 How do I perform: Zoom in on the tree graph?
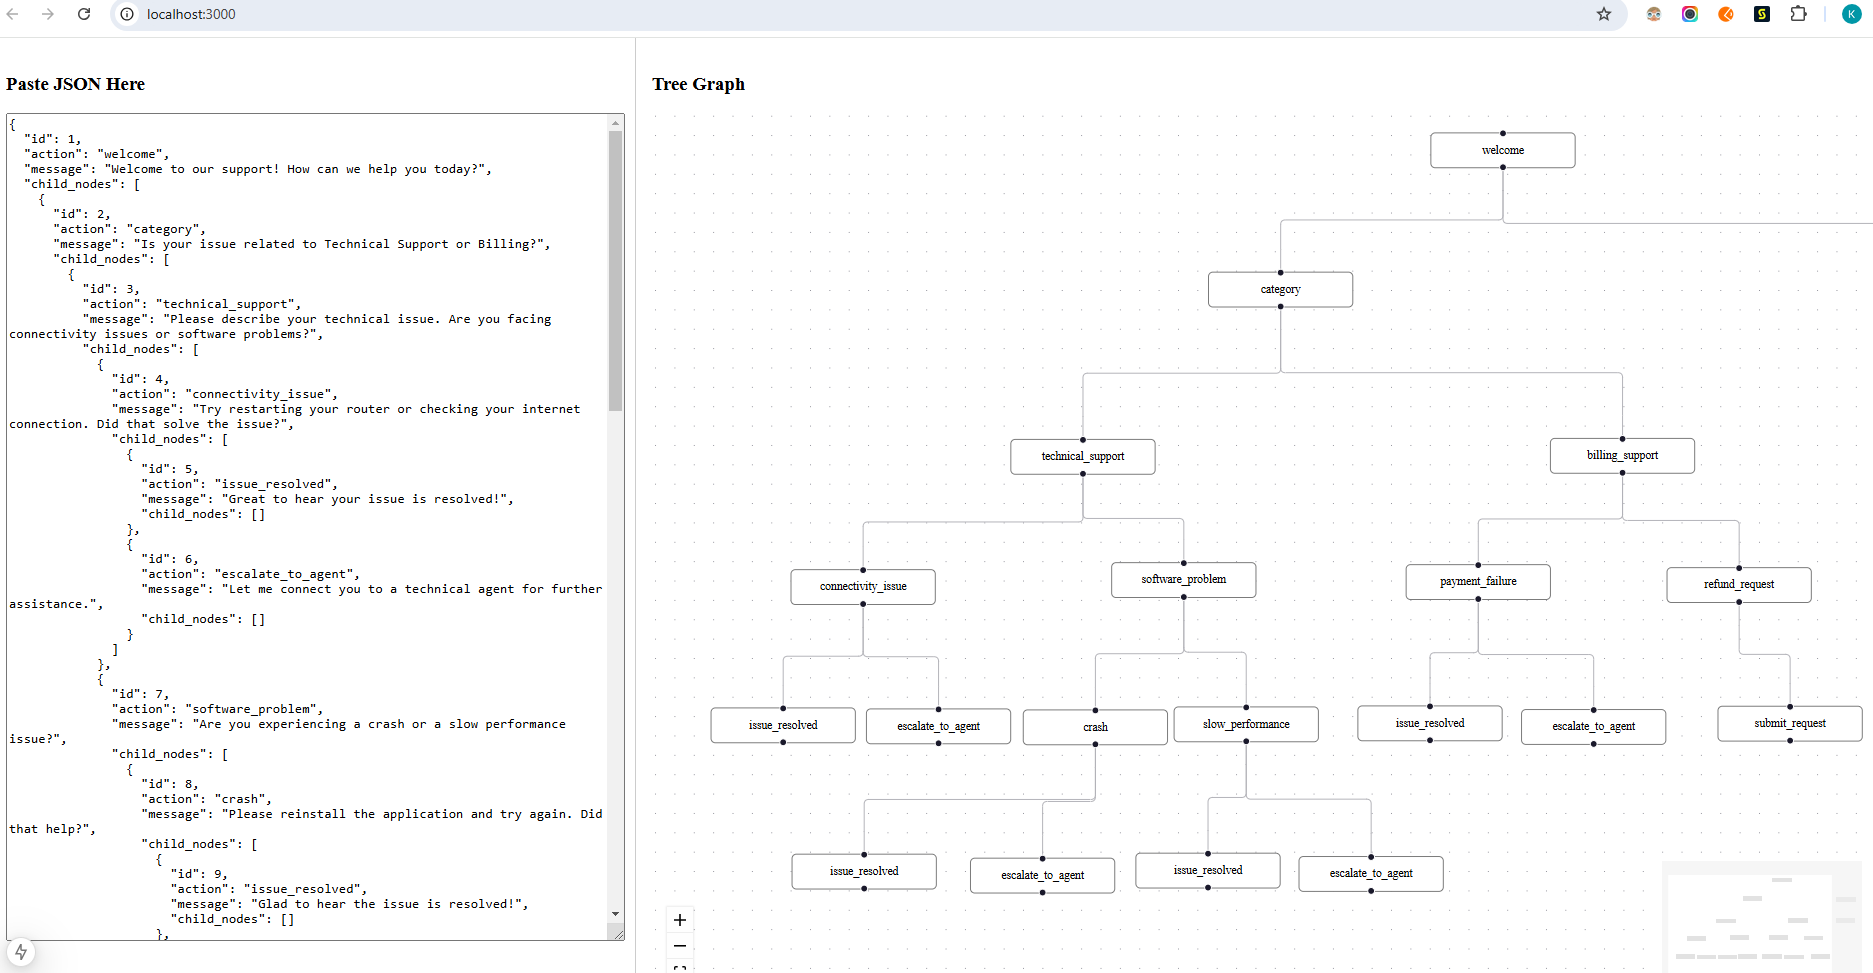[680, 920]
